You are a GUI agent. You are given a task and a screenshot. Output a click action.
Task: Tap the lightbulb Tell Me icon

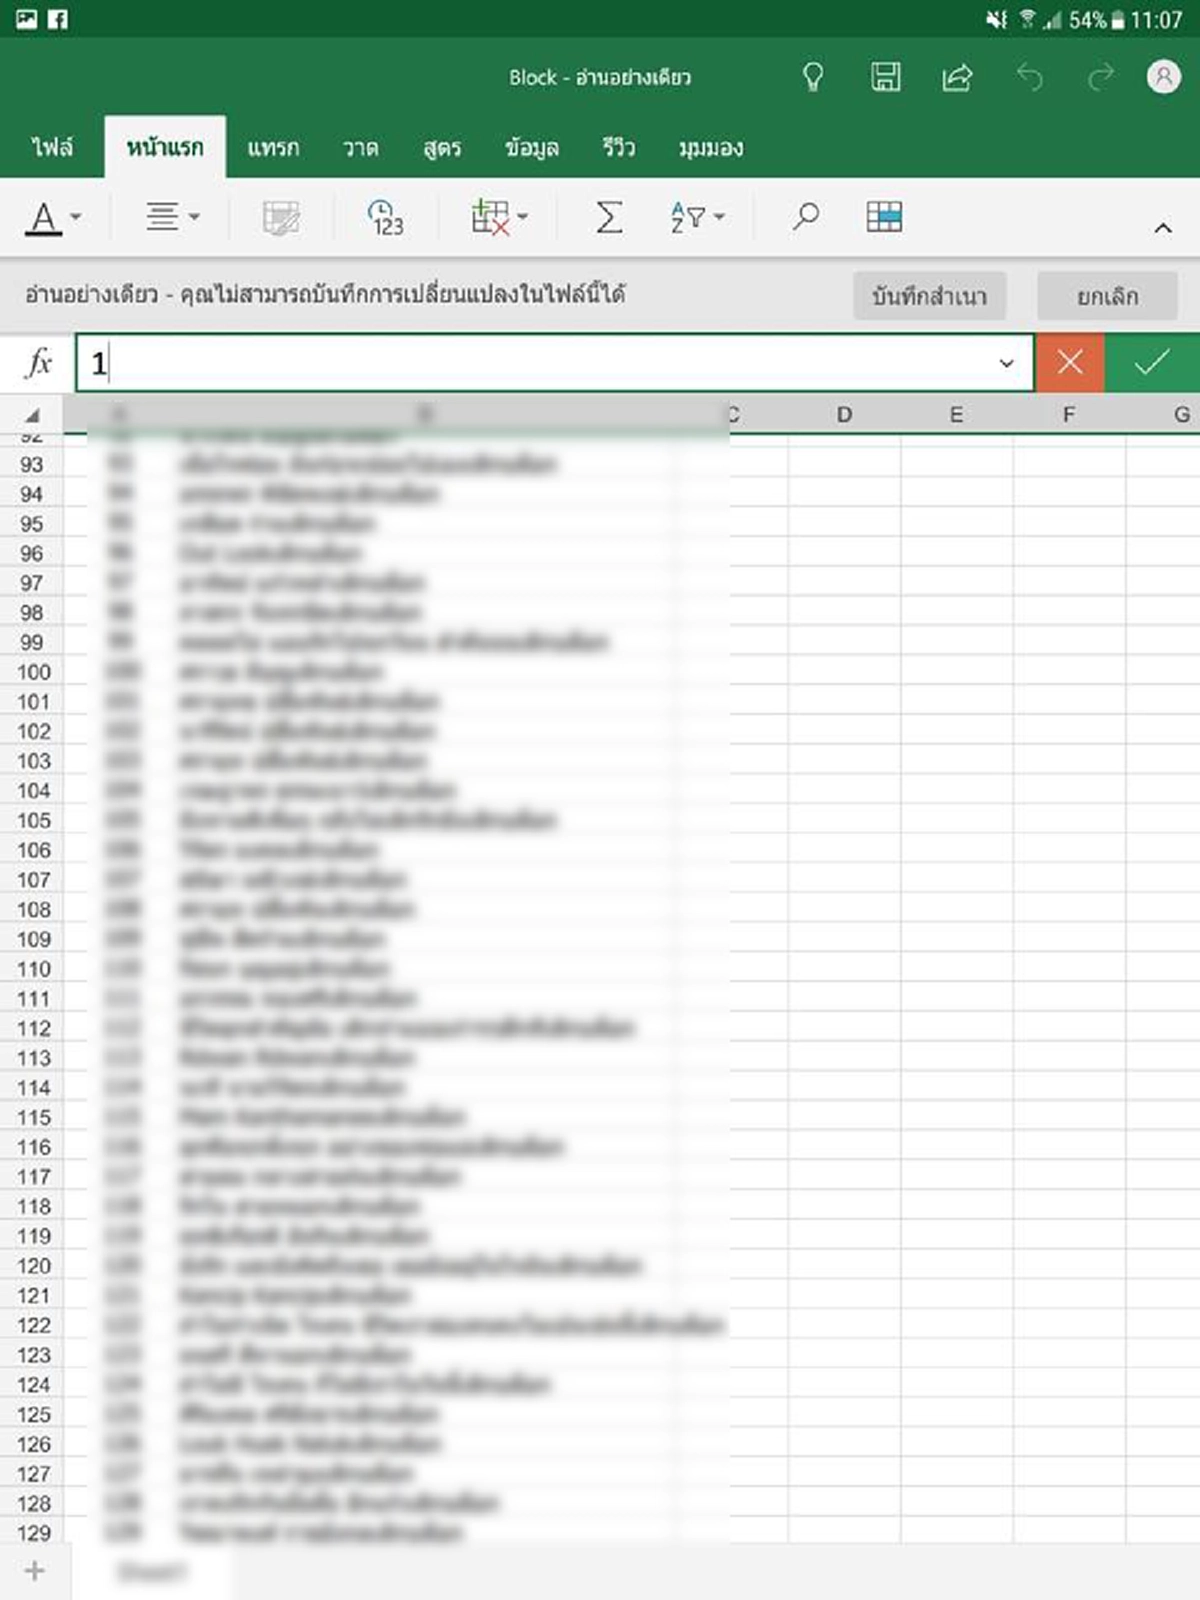[x=813, y=77]
